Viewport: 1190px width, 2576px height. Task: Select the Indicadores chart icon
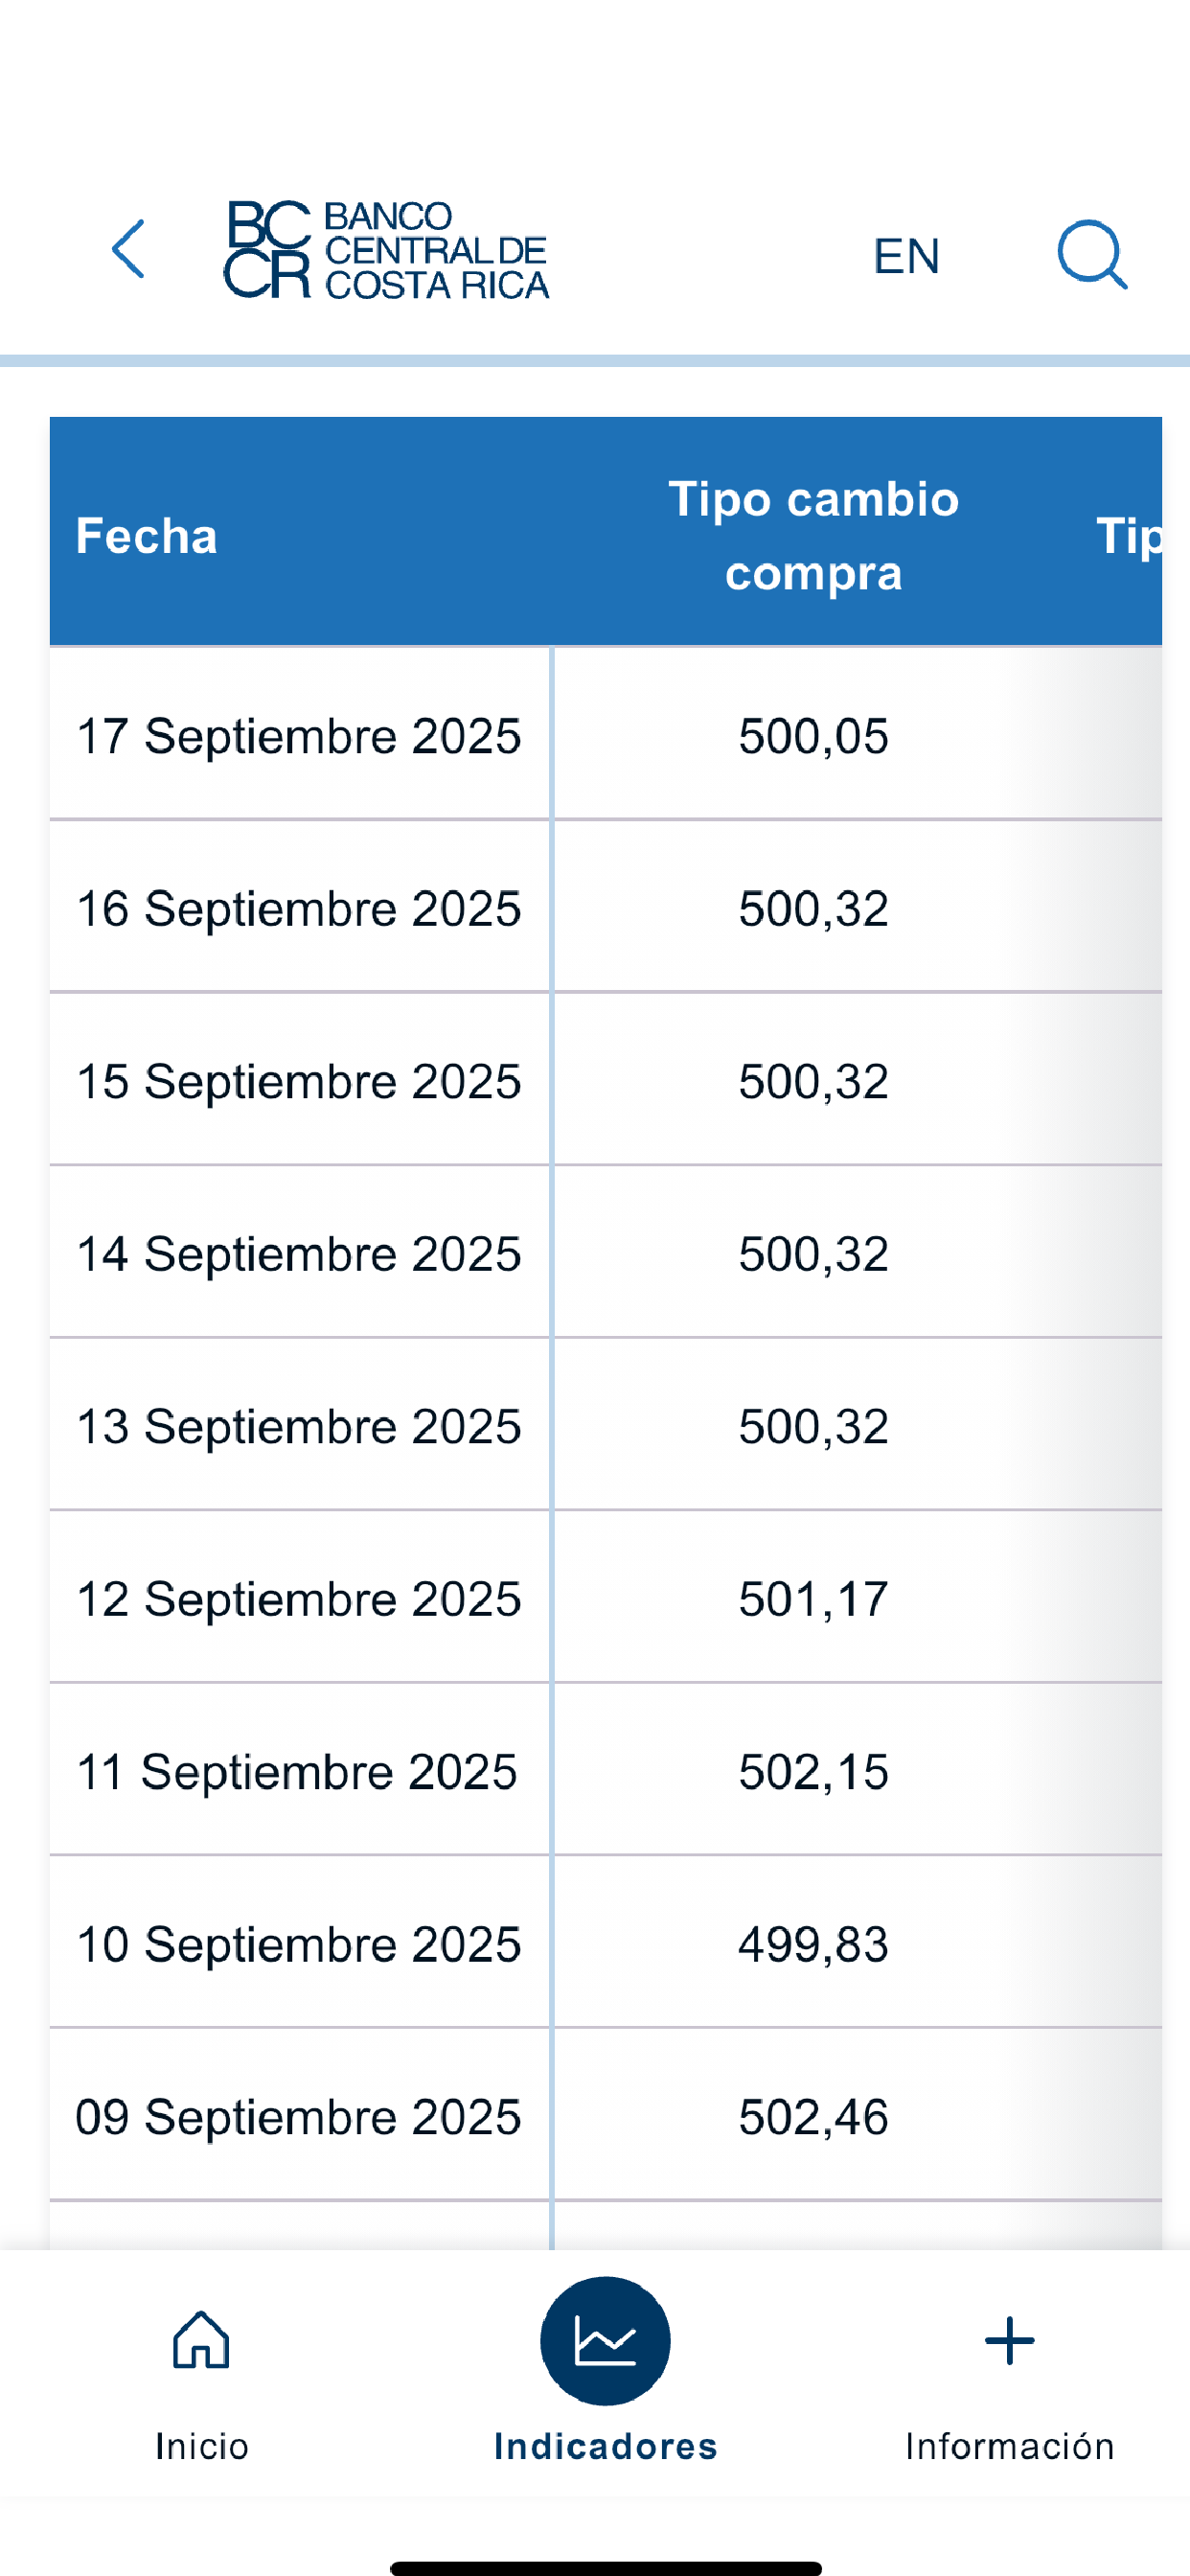tap(605, 2341)
